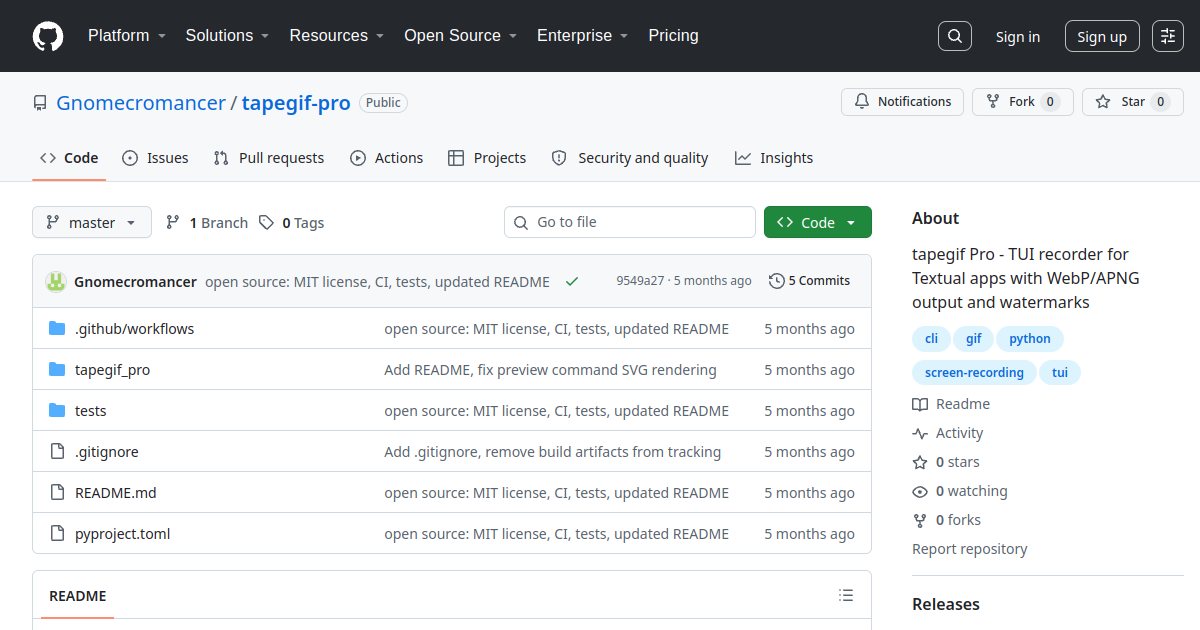Viewport: 1200px width, 630px height.
Task: Open the pyproject.toml file name
Action: [123, 534]
